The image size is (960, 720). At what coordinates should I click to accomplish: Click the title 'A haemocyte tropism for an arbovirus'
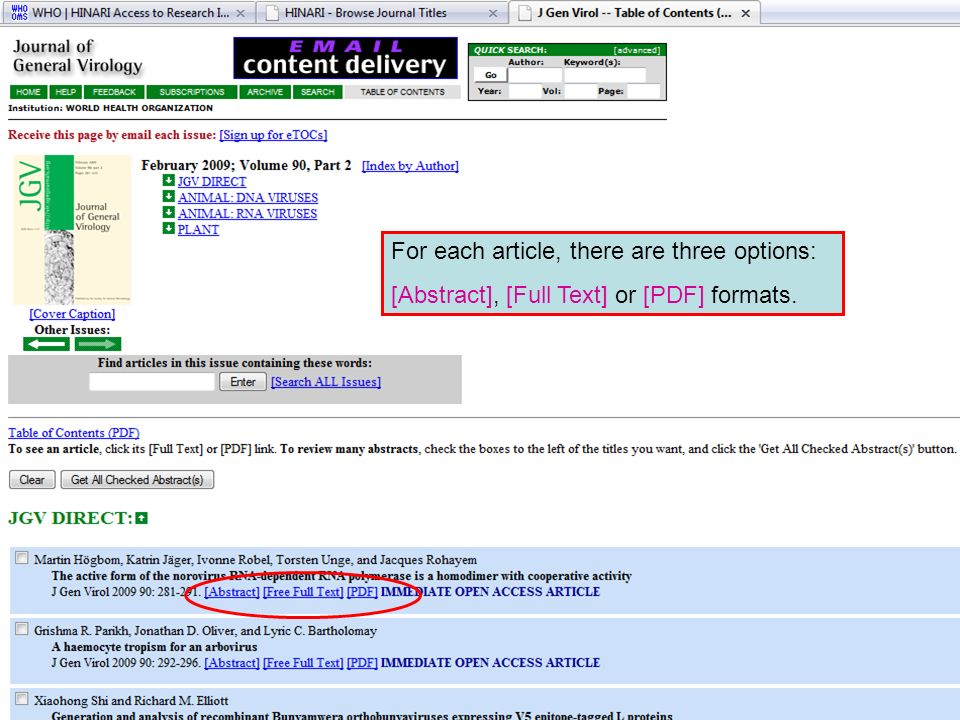154,647
